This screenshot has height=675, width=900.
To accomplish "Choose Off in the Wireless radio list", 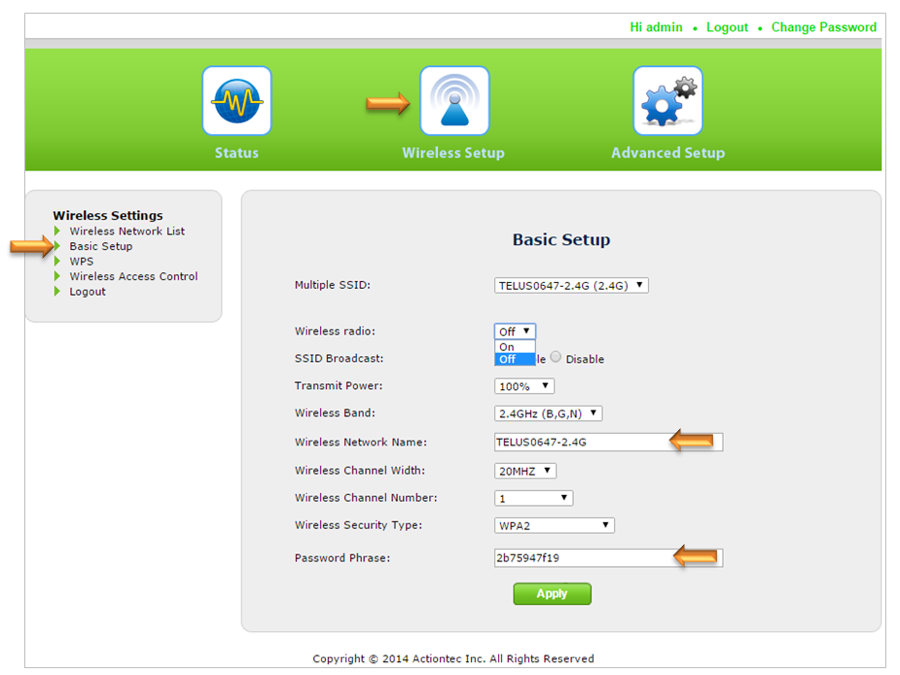I will [514, 359].
